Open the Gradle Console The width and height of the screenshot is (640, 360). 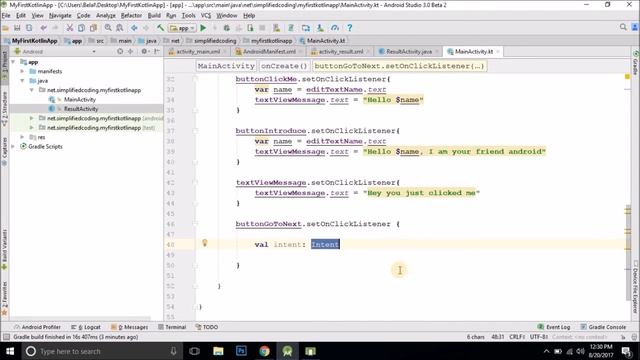point(603,327)
